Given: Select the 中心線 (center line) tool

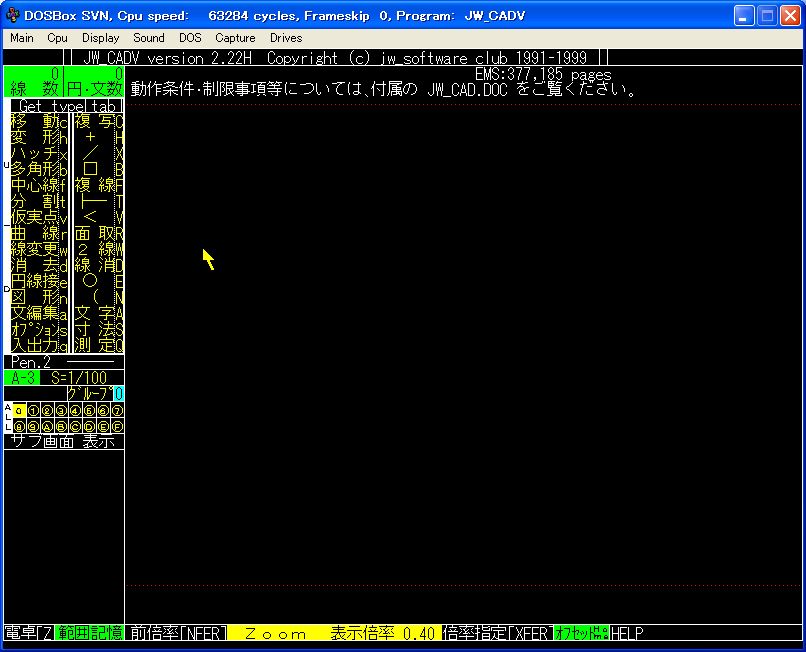Looking at the screenshot, I should (35, 186).
